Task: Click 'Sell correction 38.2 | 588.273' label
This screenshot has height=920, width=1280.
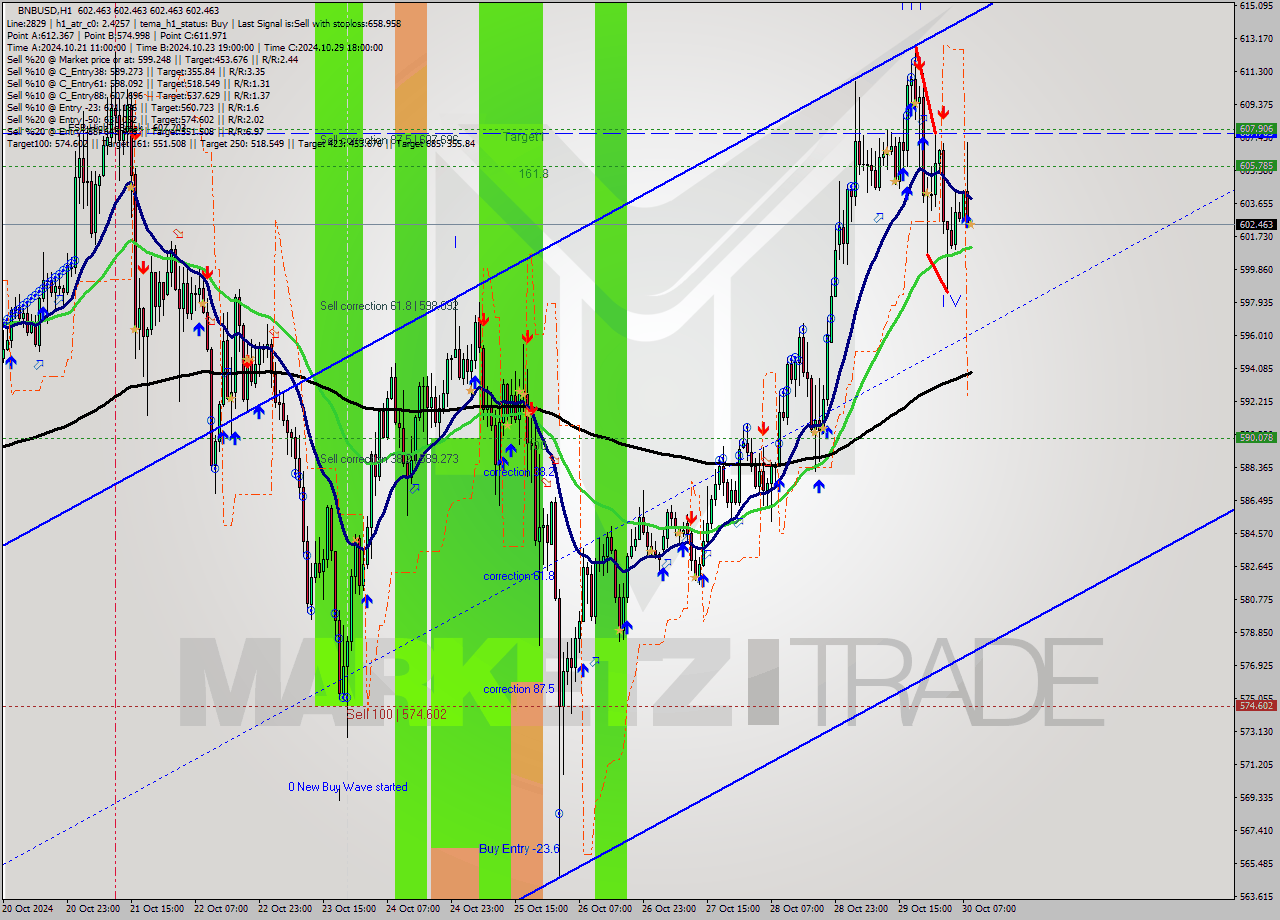Action: (x=389, y=459)
